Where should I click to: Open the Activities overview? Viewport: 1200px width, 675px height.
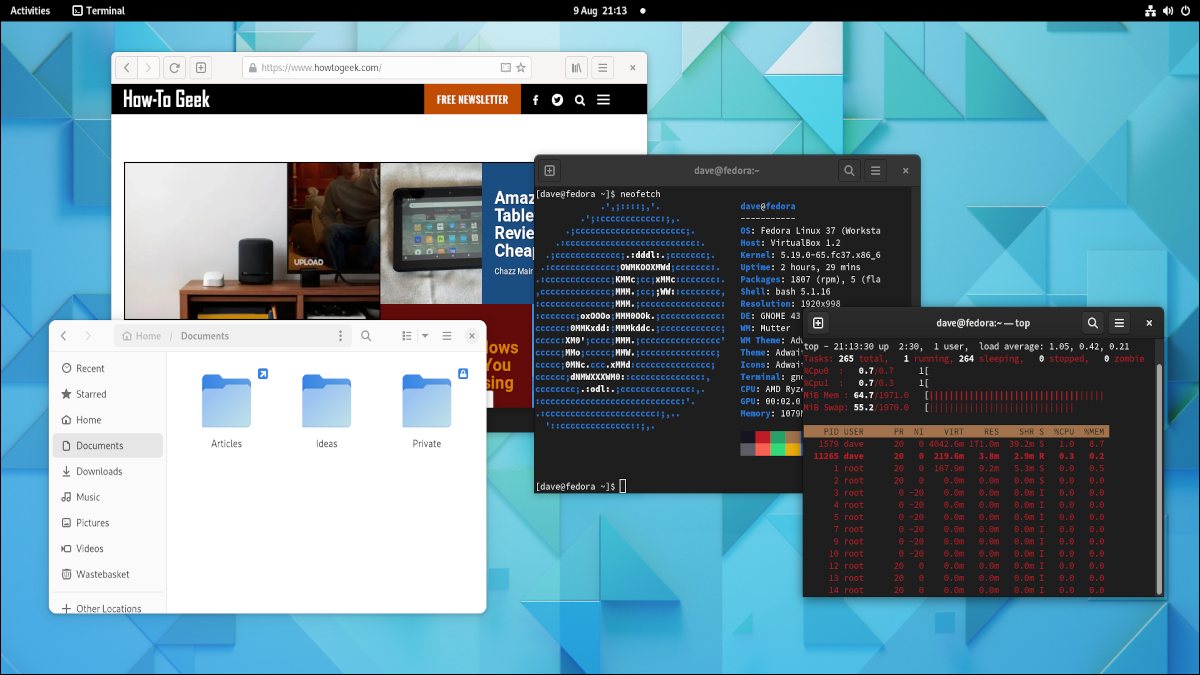(x=30, y=11)
